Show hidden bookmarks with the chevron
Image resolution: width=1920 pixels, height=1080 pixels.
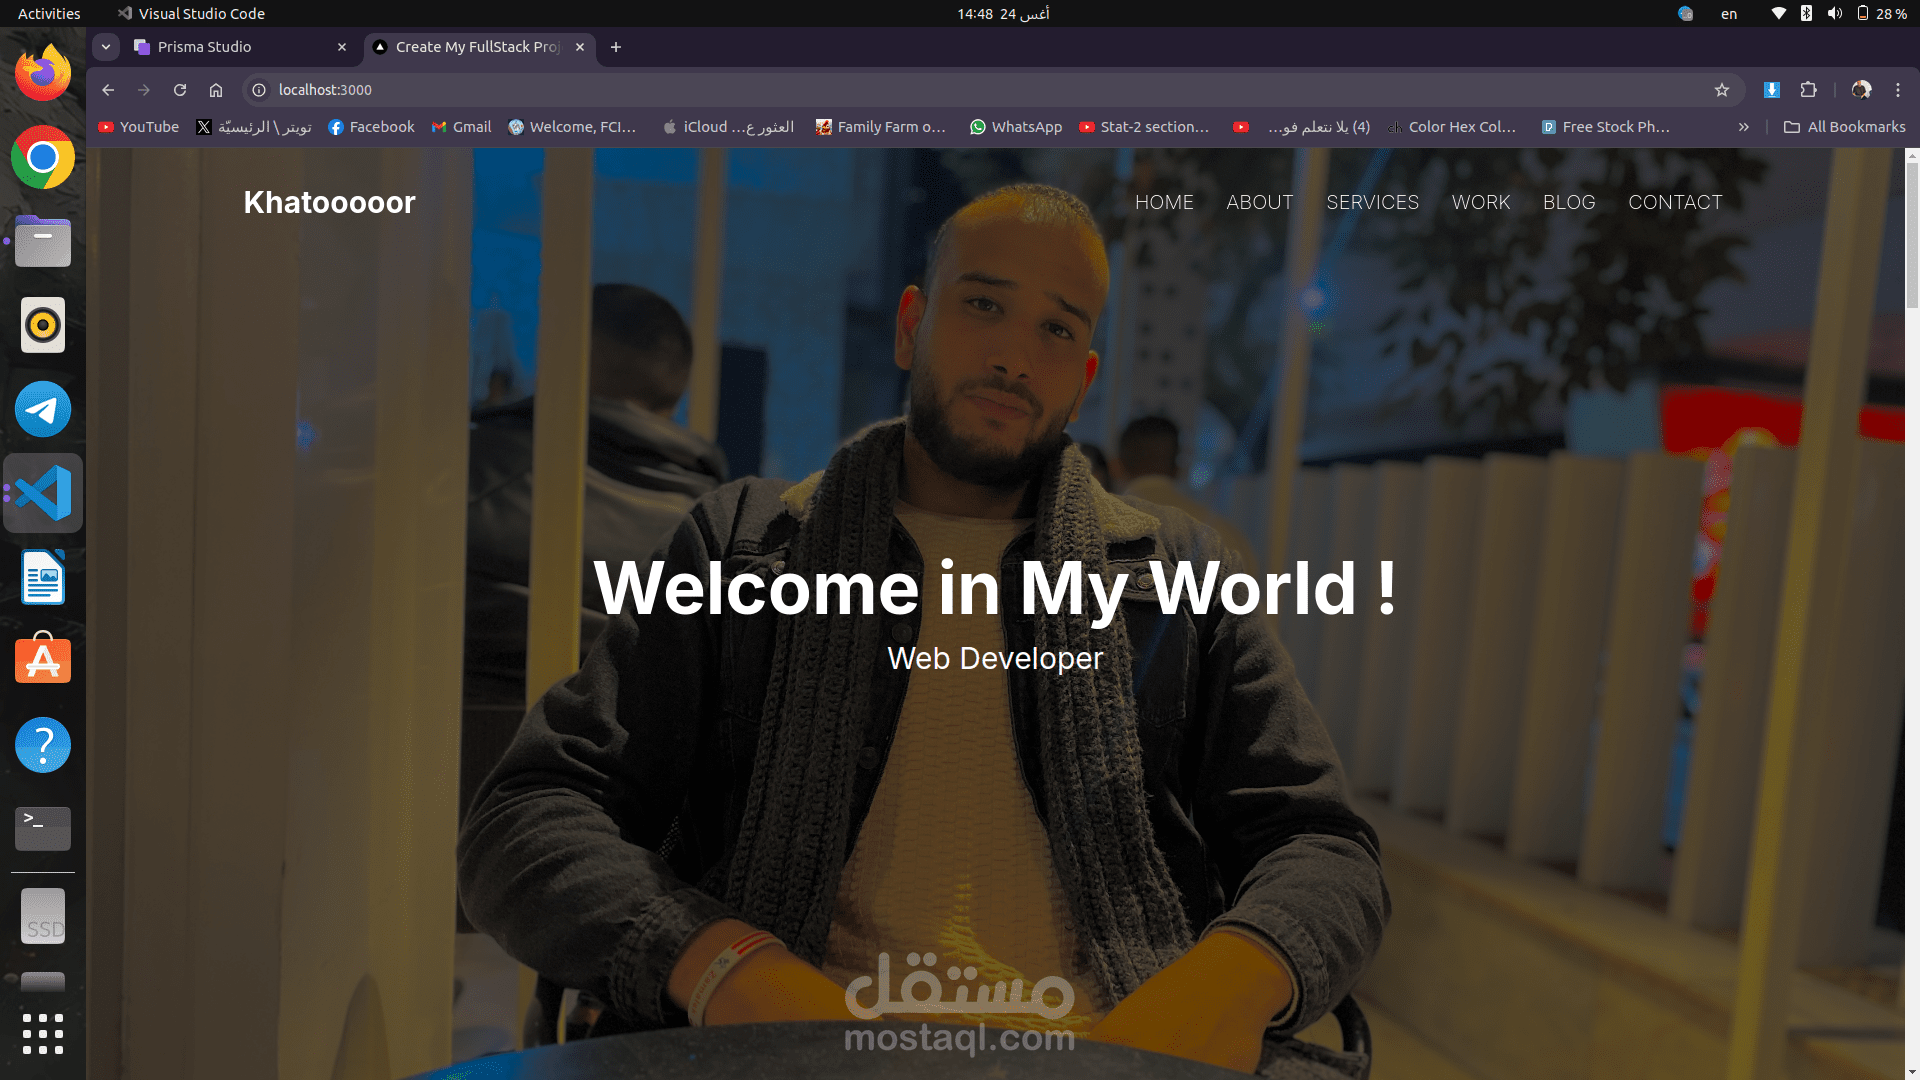coord(1744,127)
